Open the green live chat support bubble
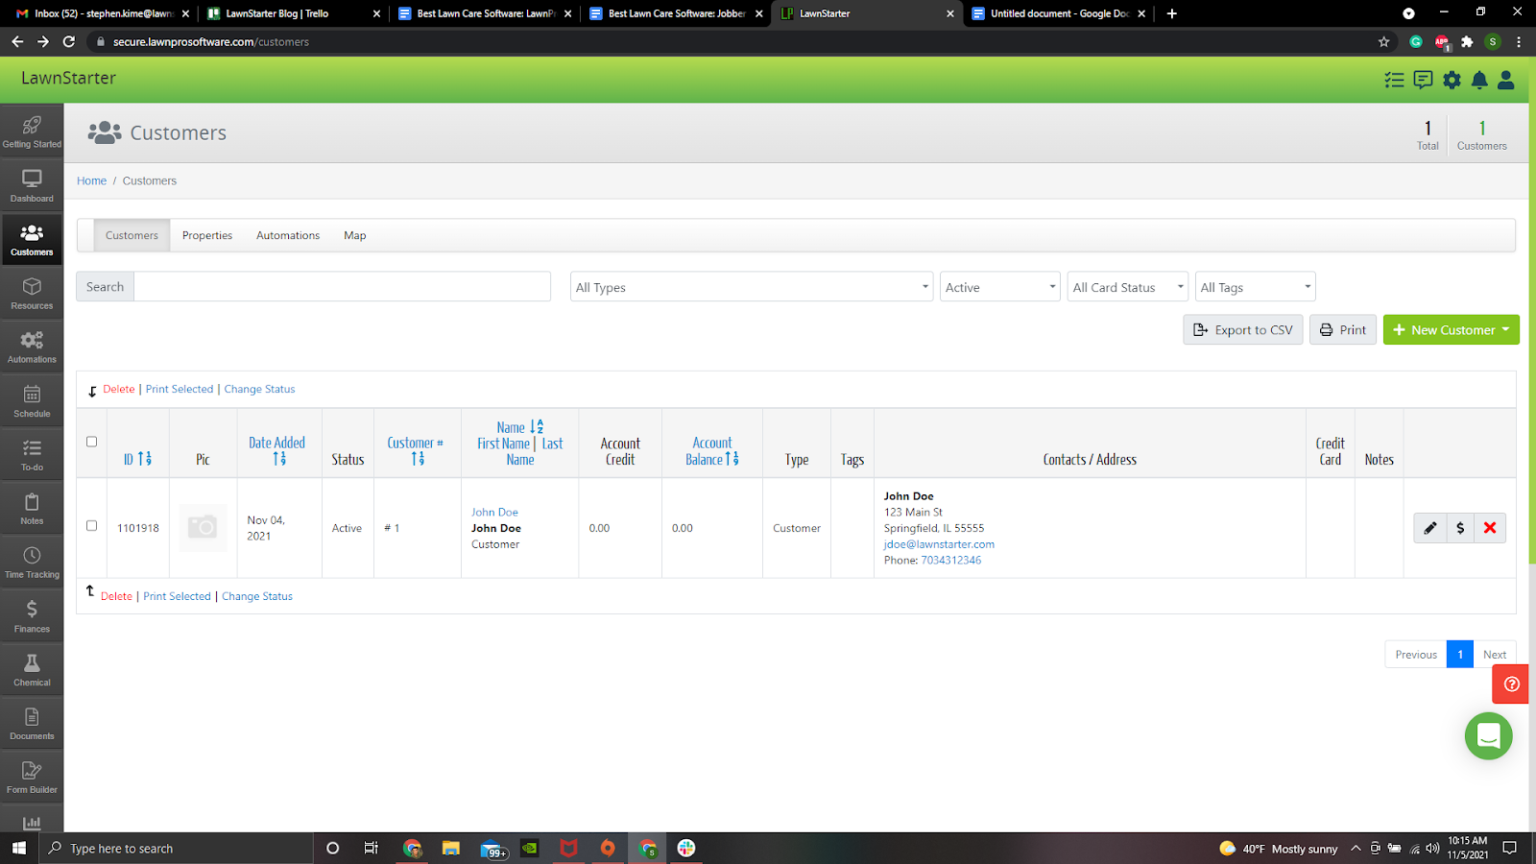The height and width of the screenshot is (864, 1536). (1488, 736)
